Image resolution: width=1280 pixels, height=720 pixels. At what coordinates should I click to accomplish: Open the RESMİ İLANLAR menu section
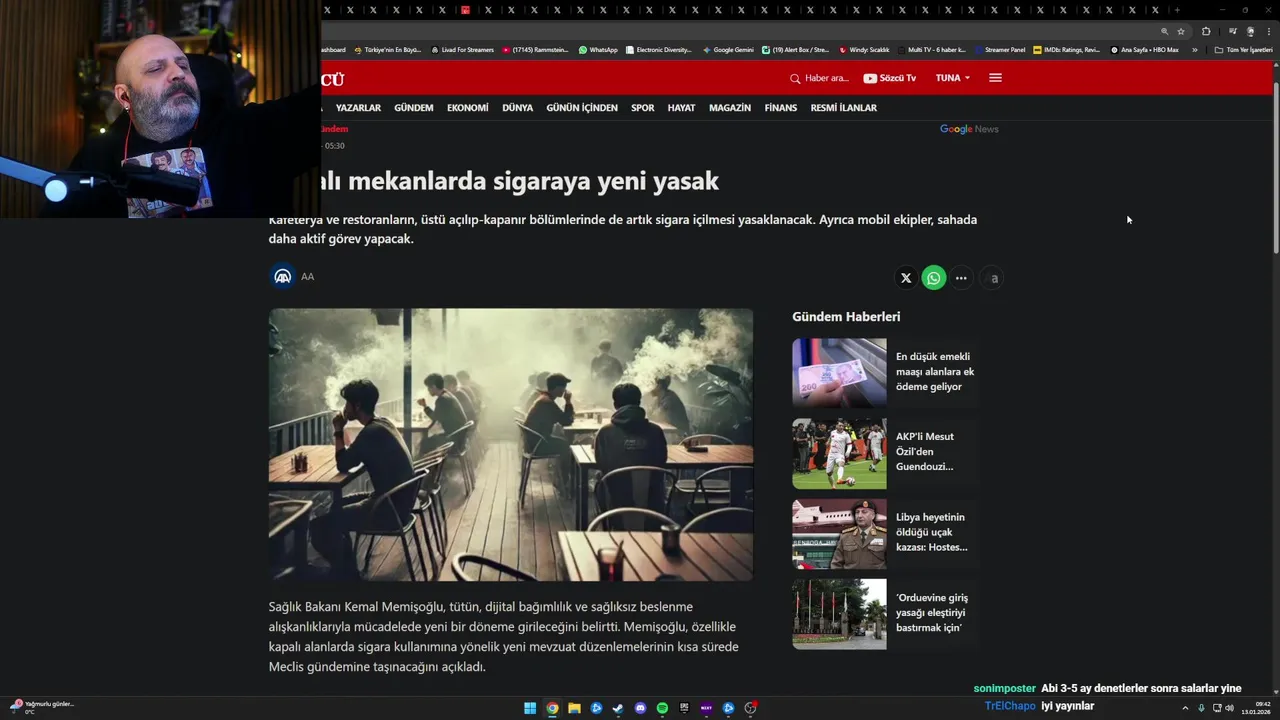pyautogui.click(x=843, y=108)
